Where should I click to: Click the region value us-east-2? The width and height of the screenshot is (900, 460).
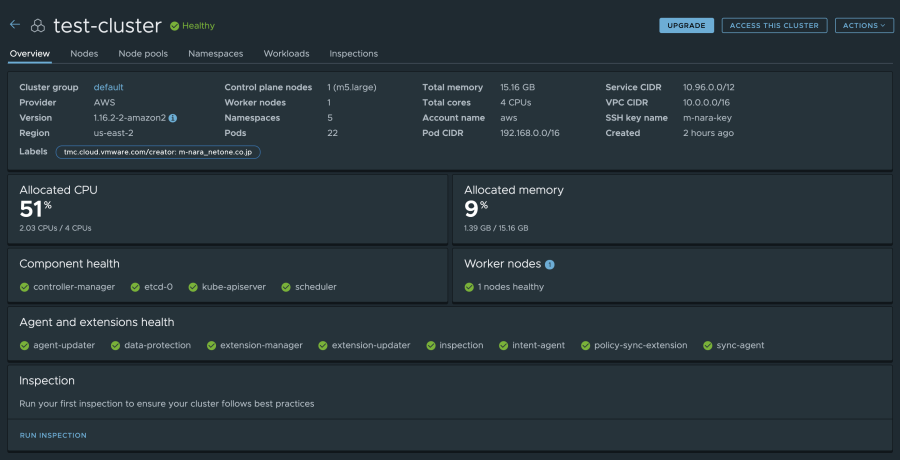(114, 133)
